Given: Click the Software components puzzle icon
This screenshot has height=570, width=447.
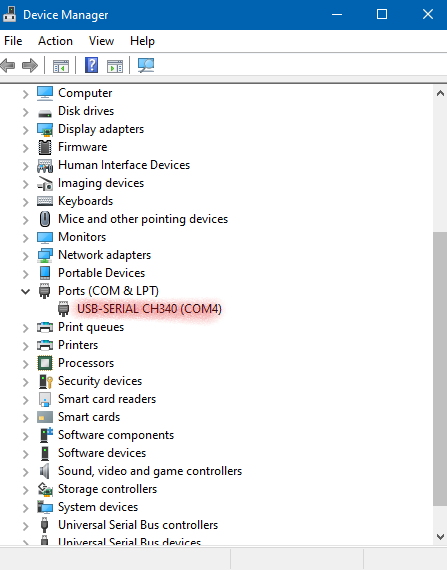Looking at the screenshot, I should (x=46, y=435).
